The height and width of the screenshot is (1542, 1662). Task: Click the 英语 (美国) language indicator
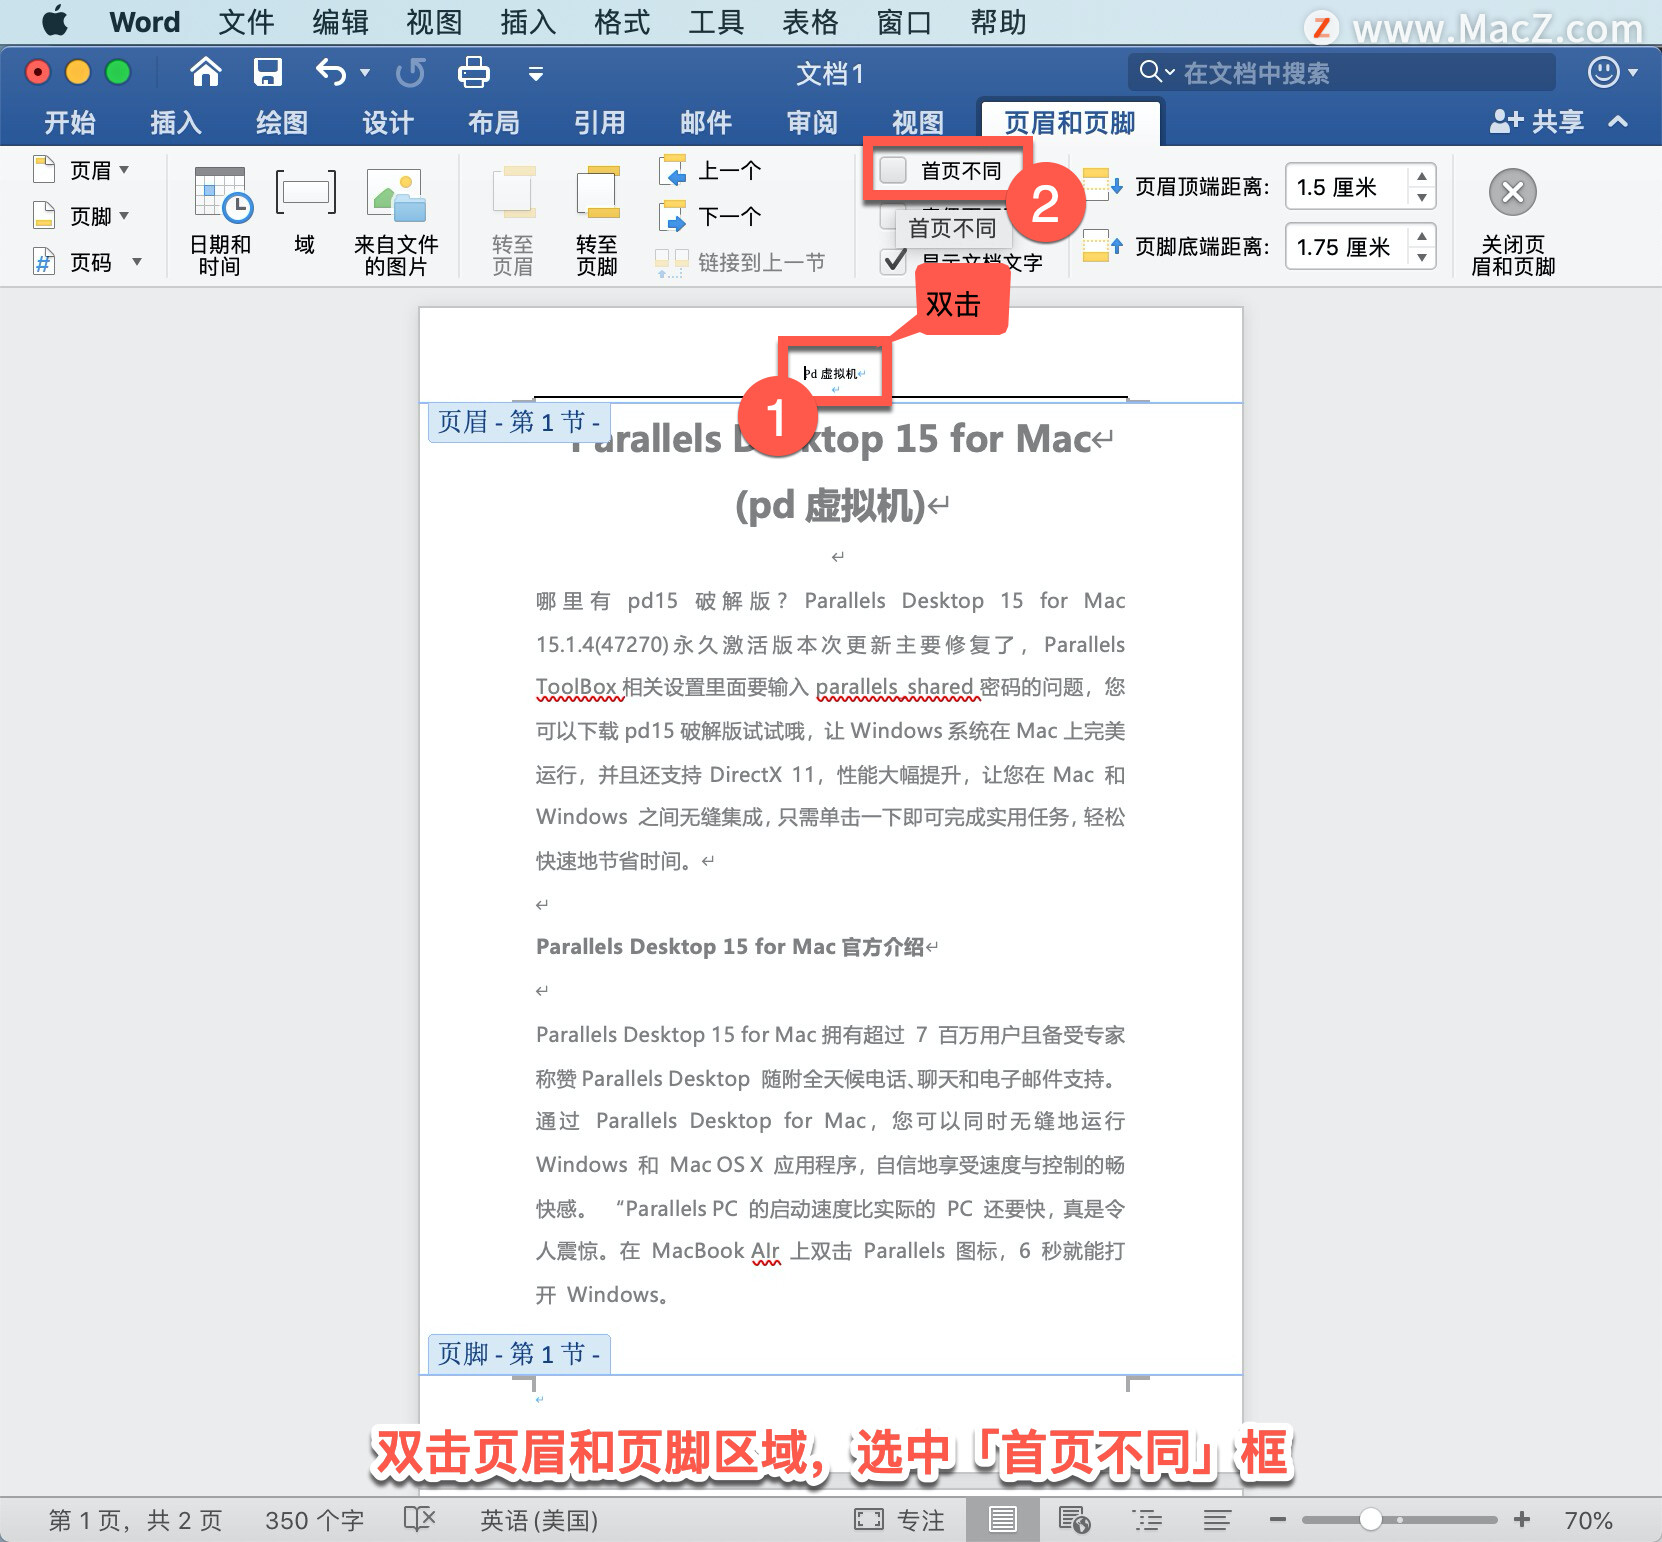[539, 1520]
